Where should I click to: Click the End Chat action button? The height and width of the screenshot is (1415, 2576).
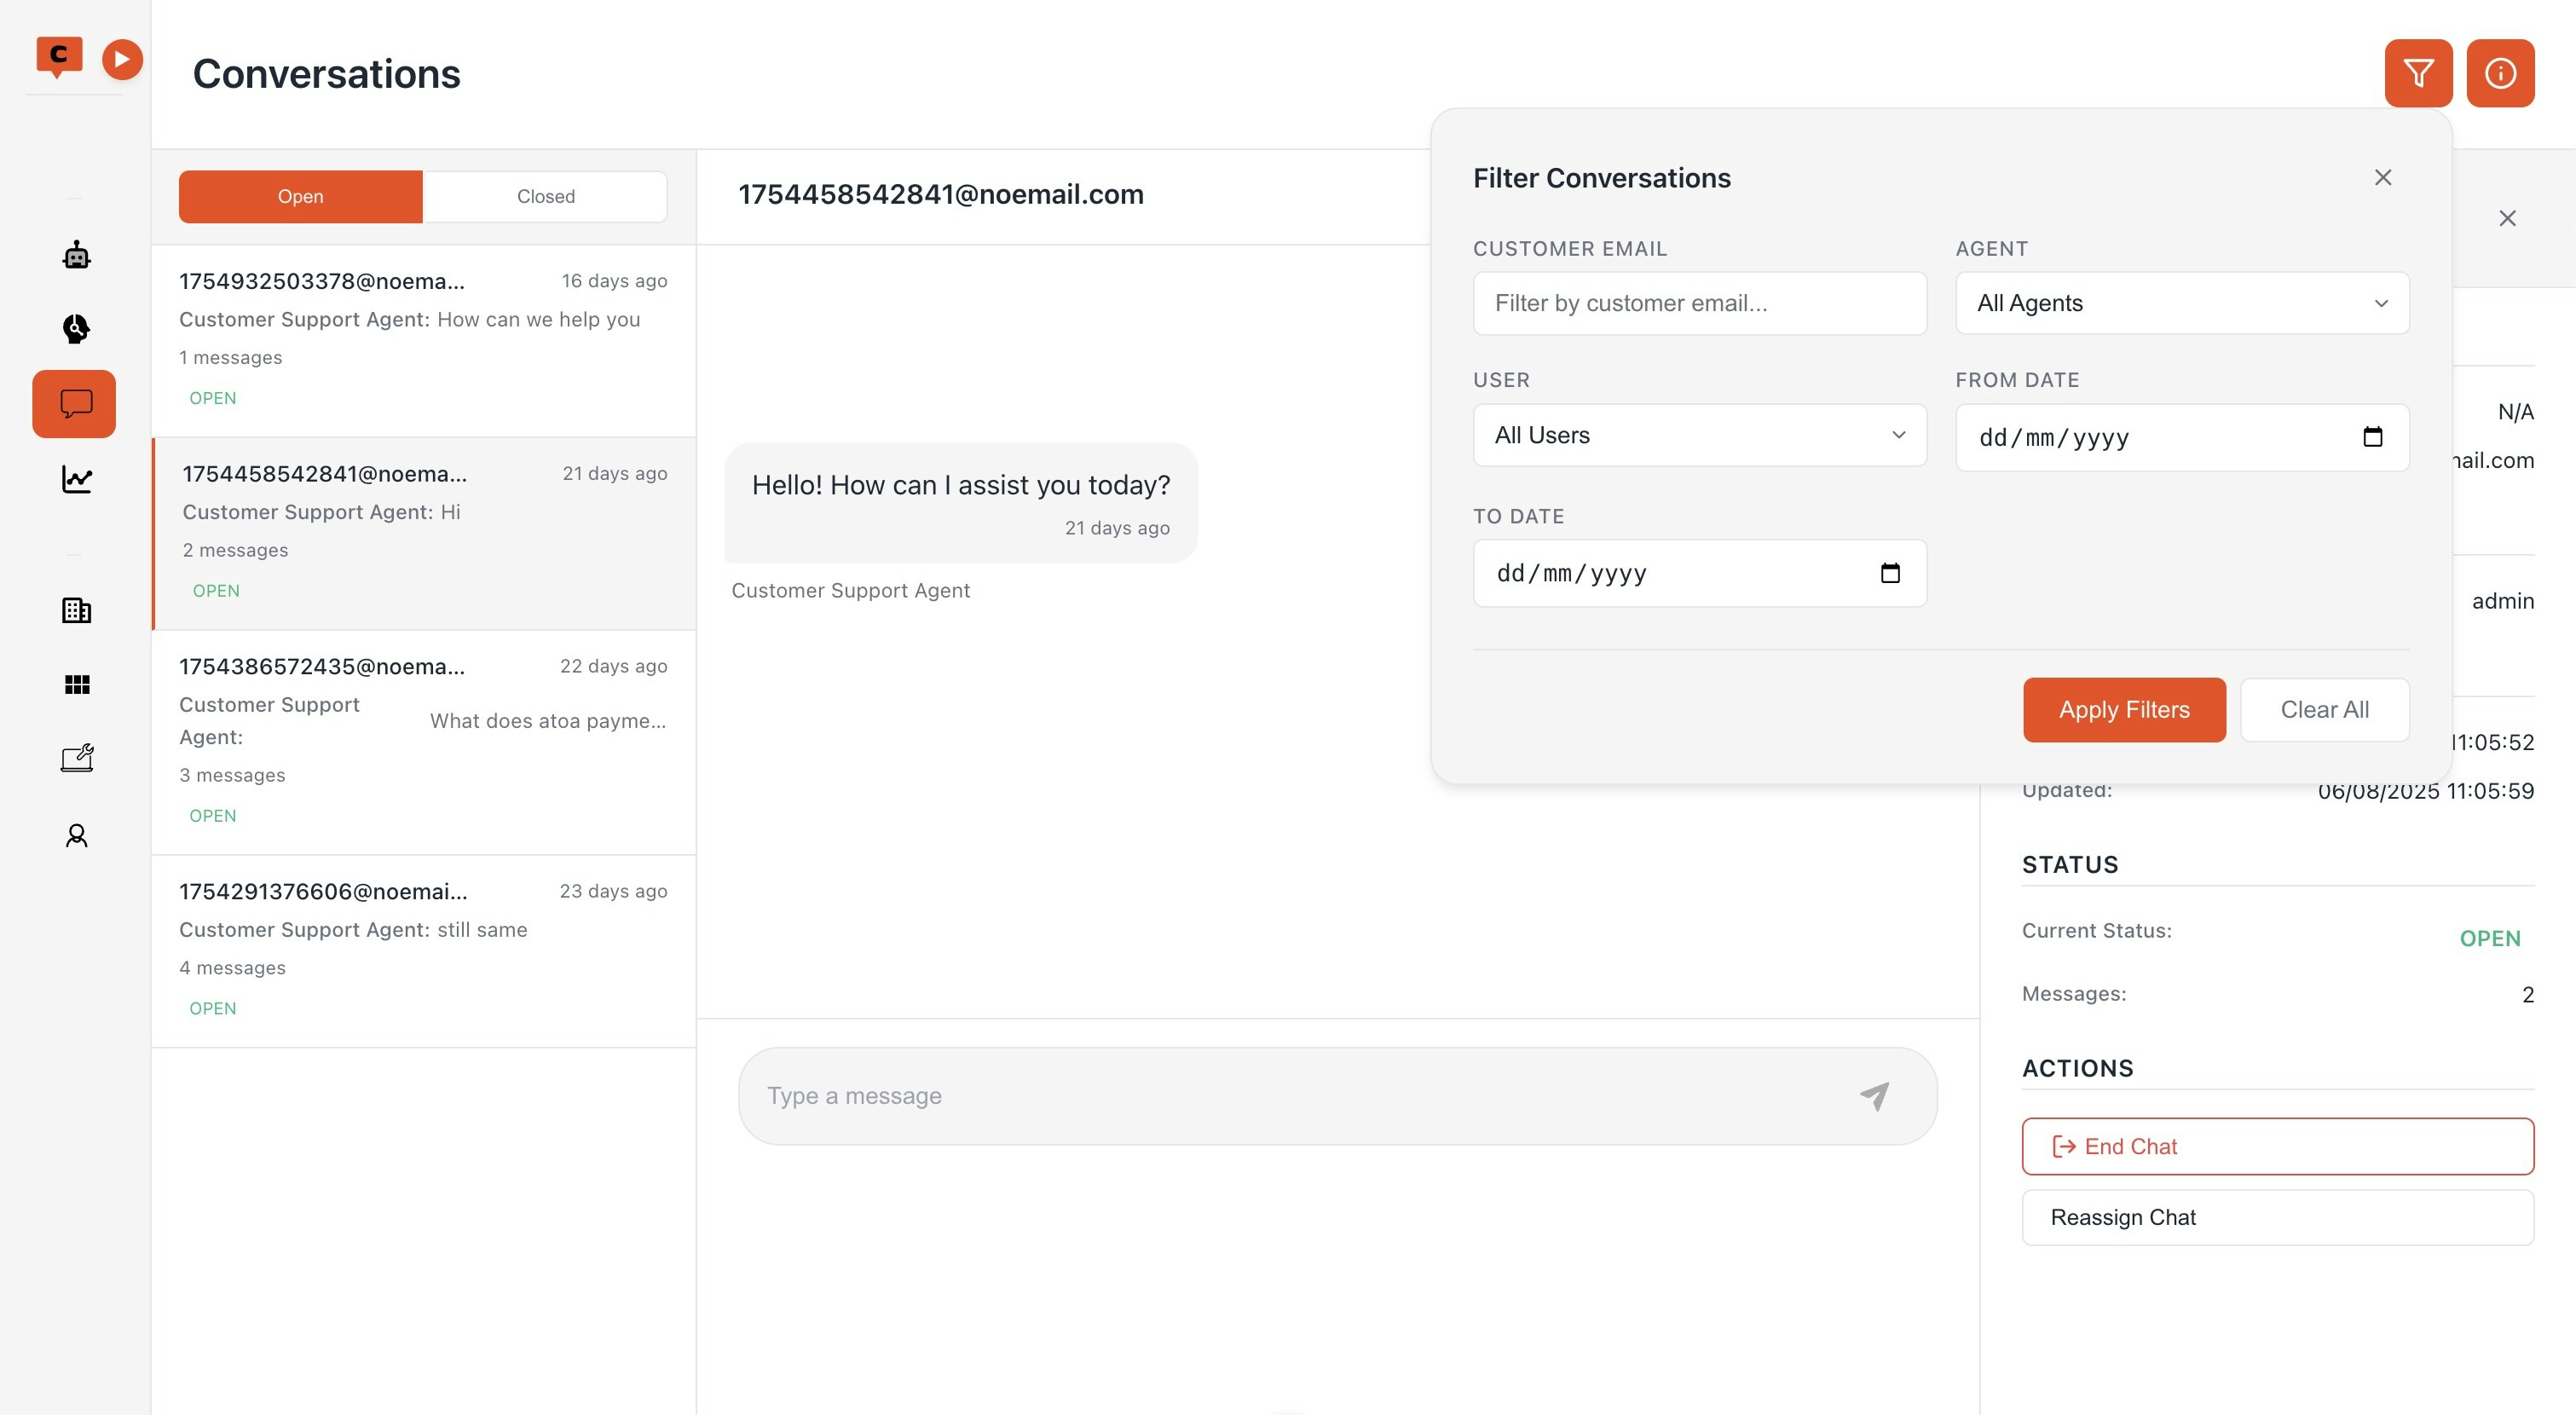pyautogui.click(x=2277, y=1146)
